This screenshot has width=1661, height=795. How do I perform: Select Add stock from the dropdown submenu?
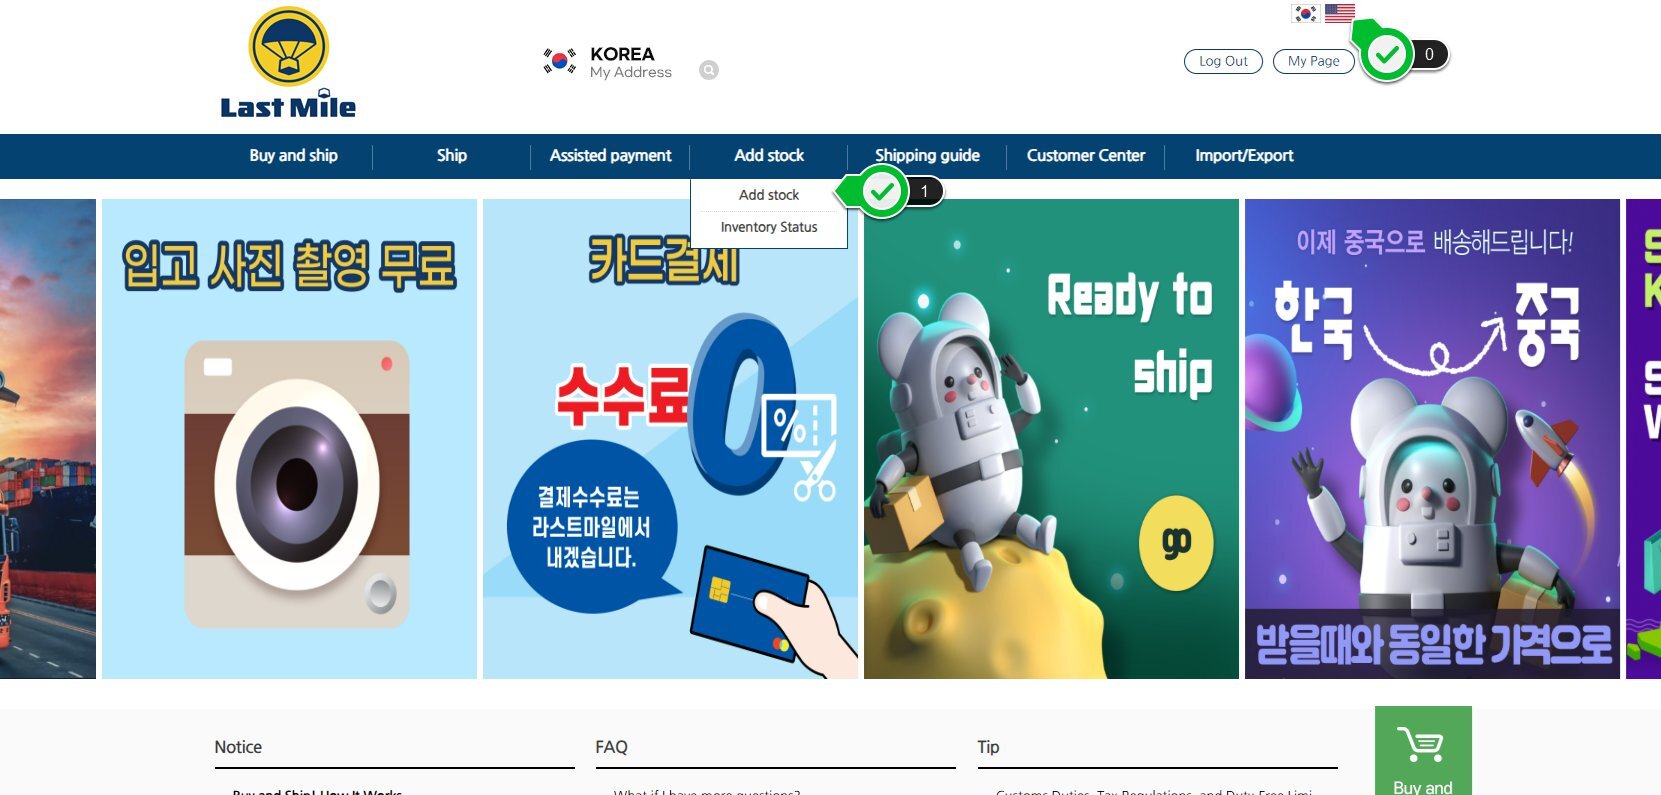click(769, 195)
